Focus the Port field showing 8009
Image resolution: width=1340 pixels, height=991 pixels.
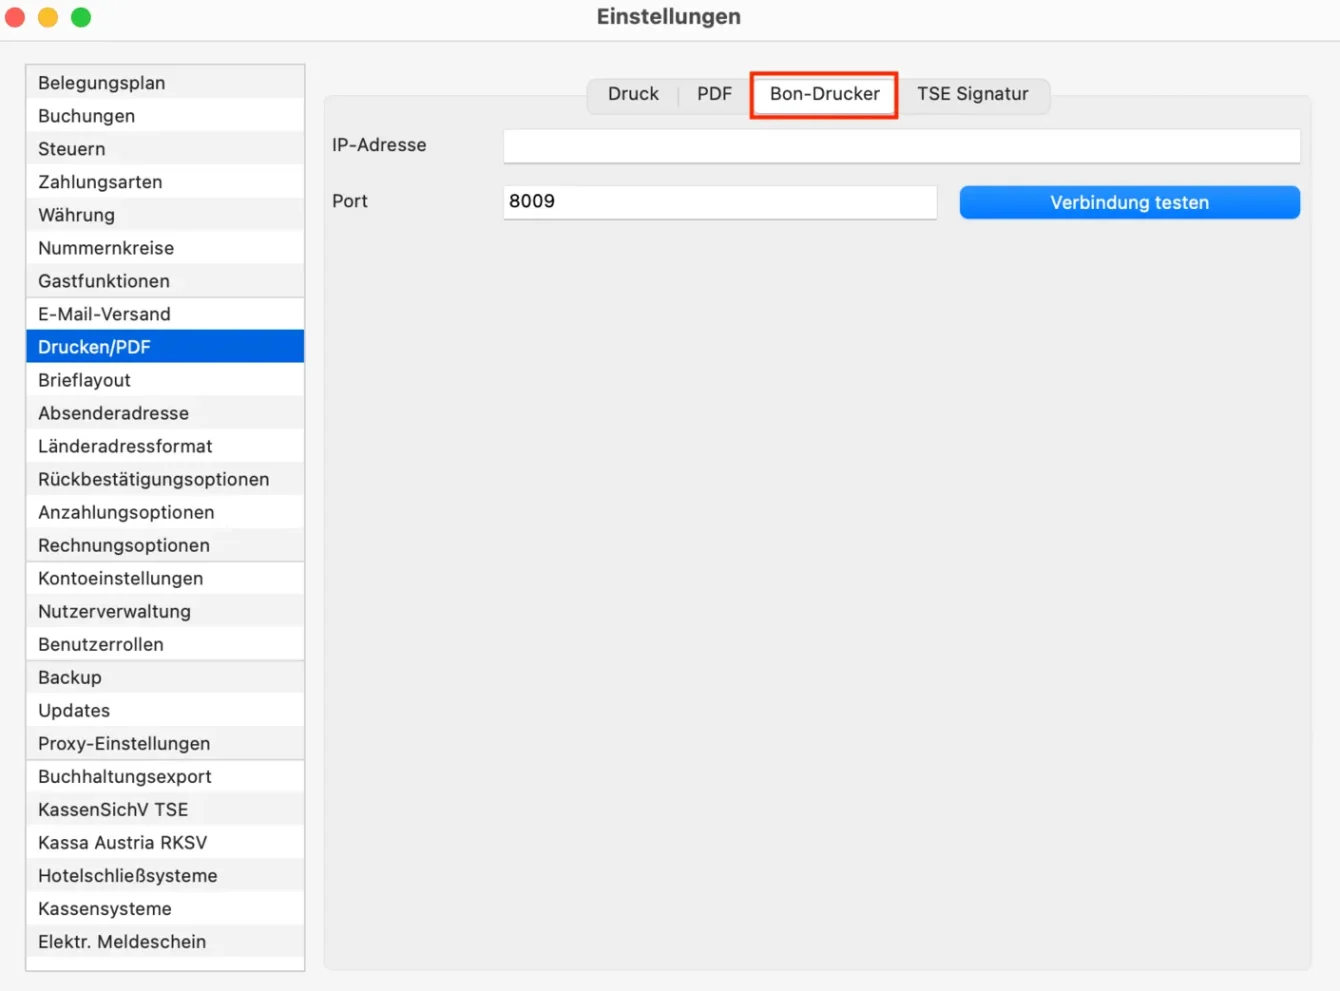tap(719, 201)
